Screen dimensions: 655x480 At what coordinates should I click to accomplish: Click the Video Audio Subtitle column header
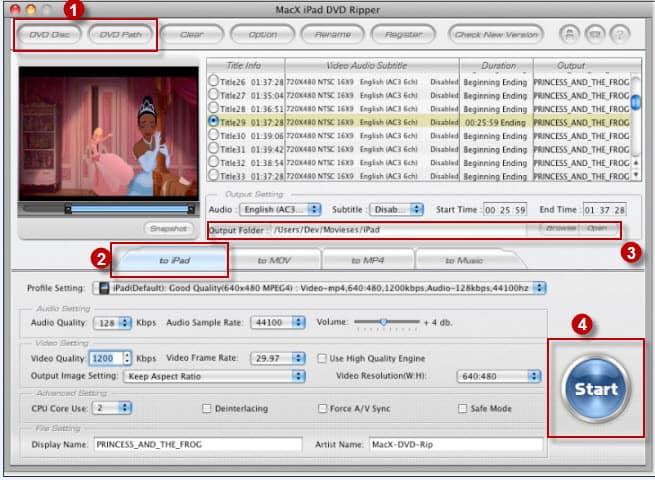(372, 66)
